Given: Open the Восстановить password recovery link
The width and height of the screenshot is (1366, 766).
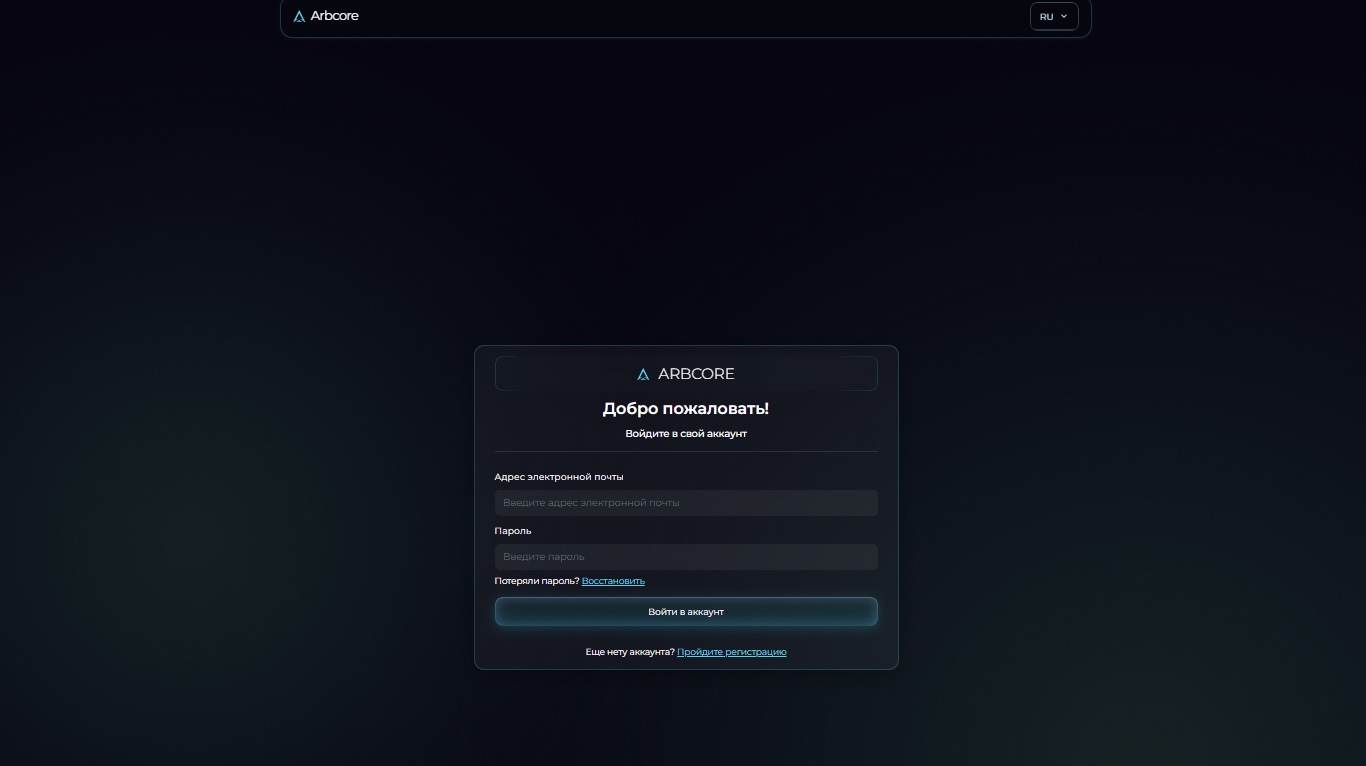Looking at the screenshot, I should pyautogui.click(x=613, y=581).
